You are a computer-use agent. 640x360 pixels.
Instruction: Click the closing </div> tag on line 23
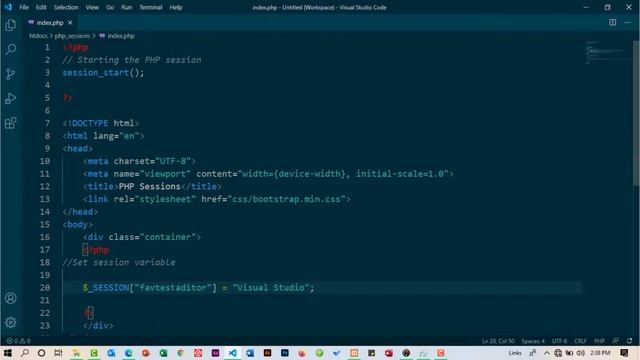coord(98,326)
